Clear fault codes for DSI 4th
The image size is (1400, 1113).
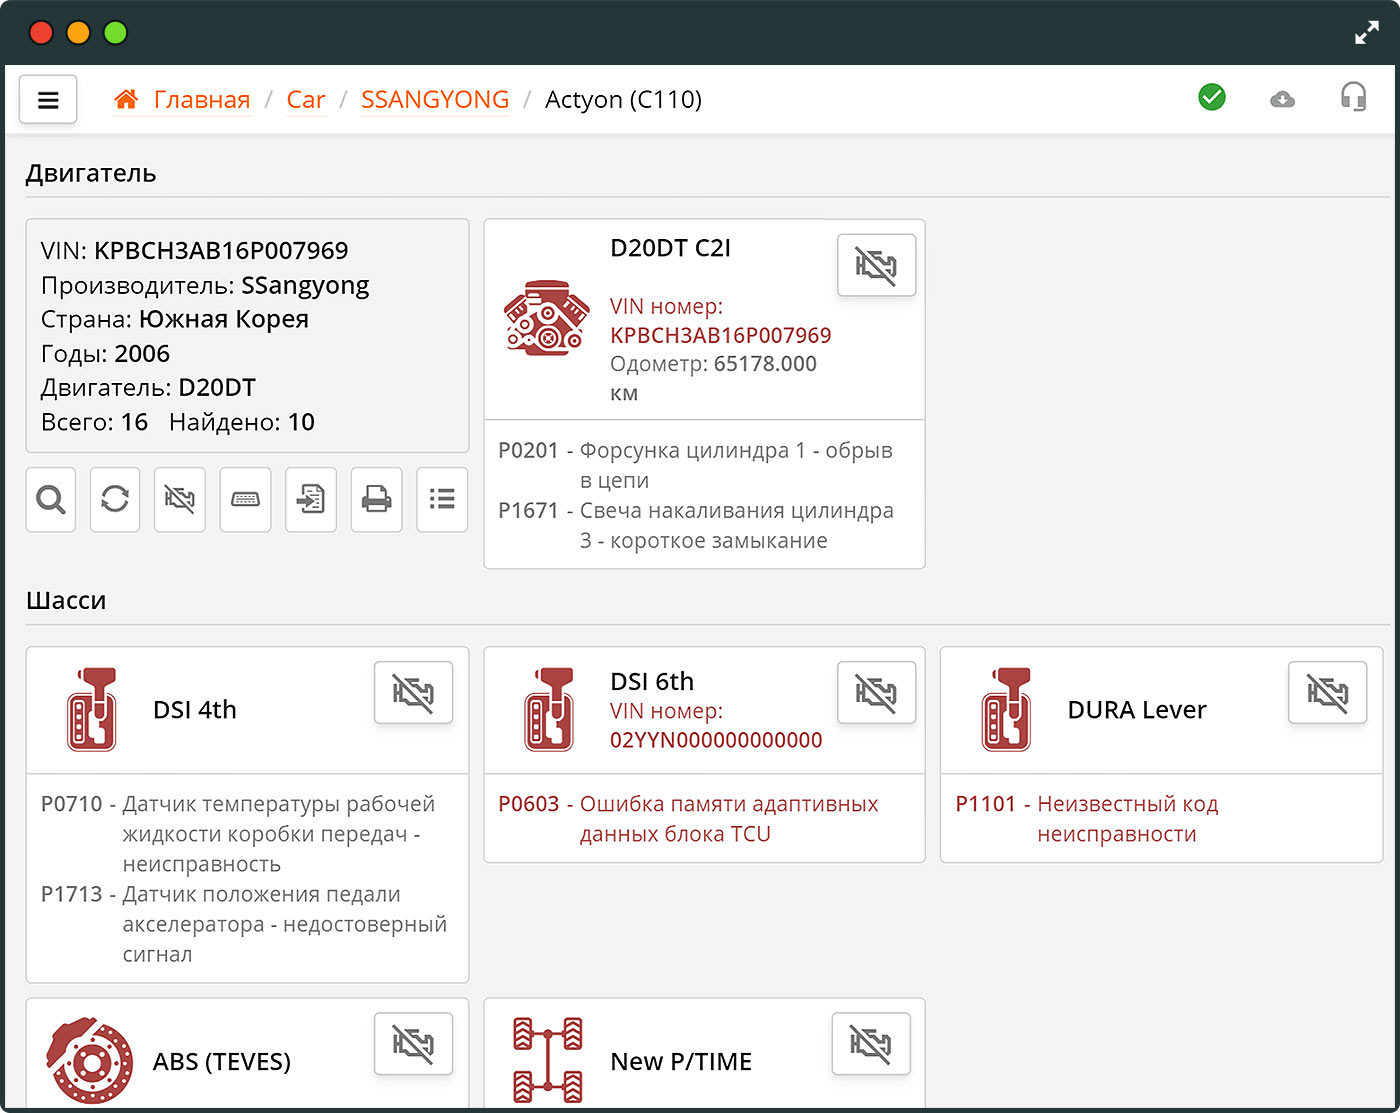pyautogui.click(x=413, y=692)
